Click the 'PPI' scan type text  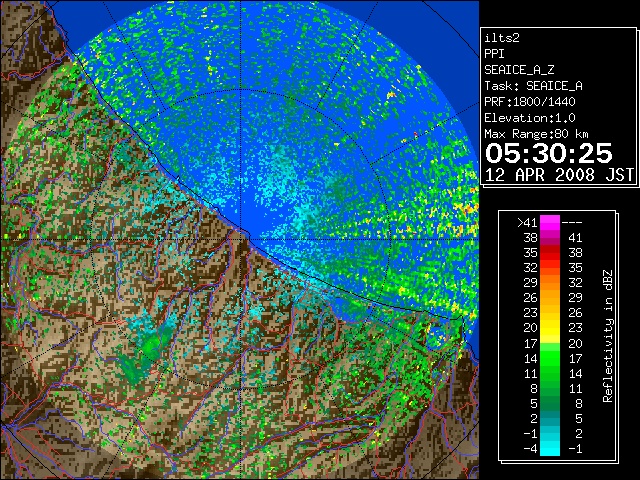494,54
